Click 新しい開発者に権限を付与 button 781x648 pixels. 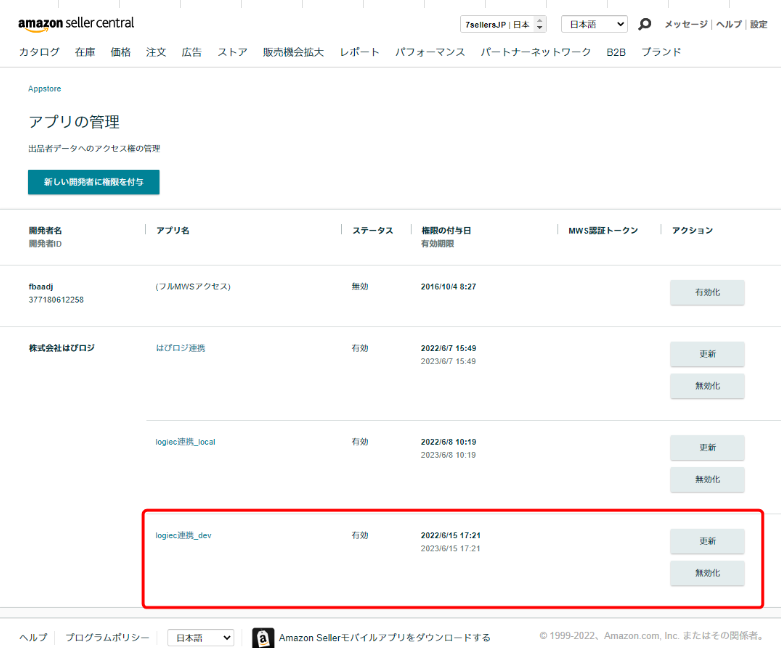pyautogui.click(x=94, y=182)
